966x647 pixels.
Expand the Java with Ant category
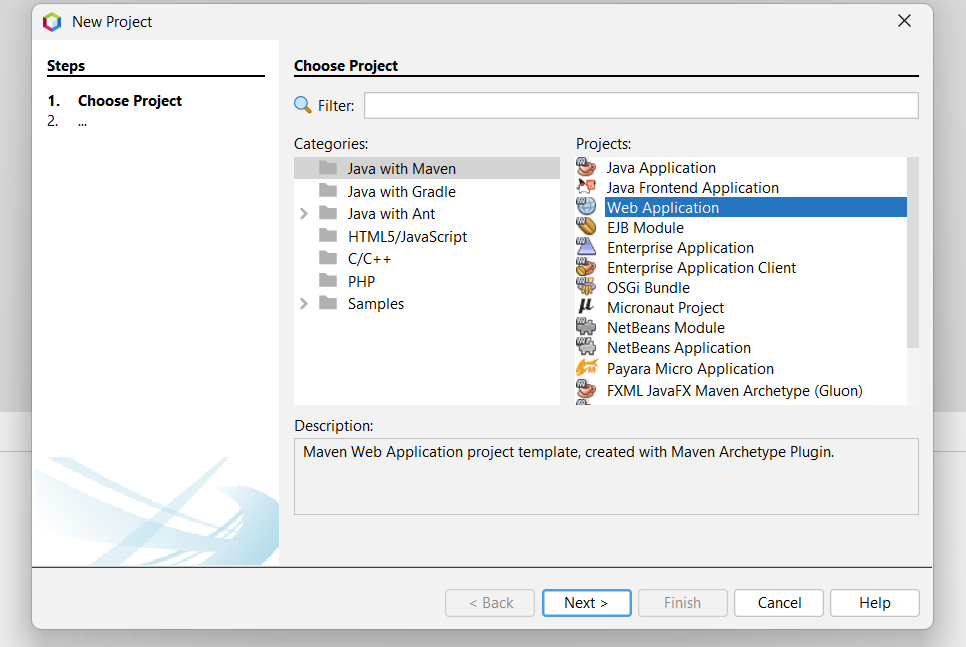(304, 214)
